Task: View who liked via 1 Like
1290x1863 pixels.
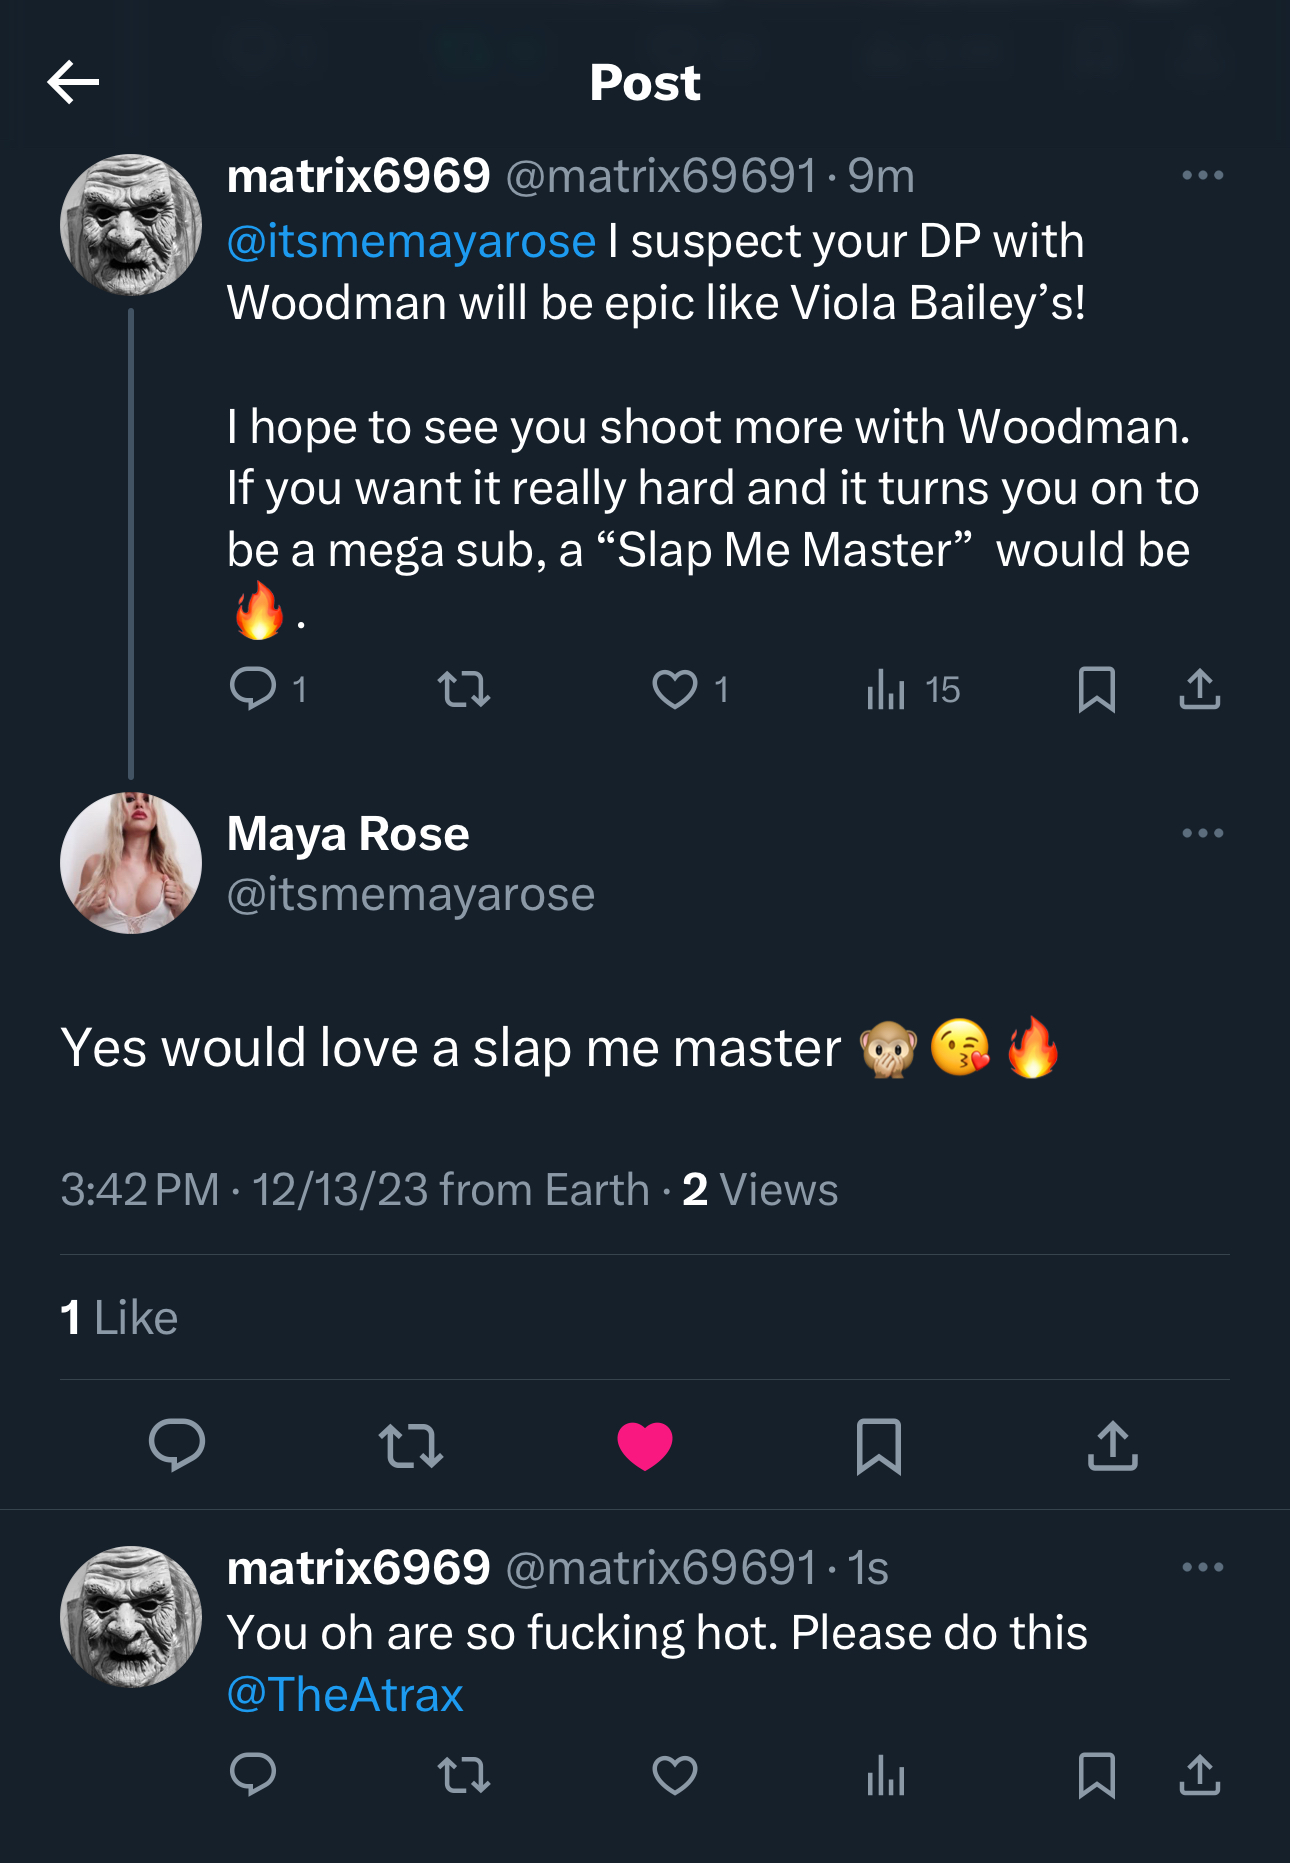Action: (x=119, y=1318)
